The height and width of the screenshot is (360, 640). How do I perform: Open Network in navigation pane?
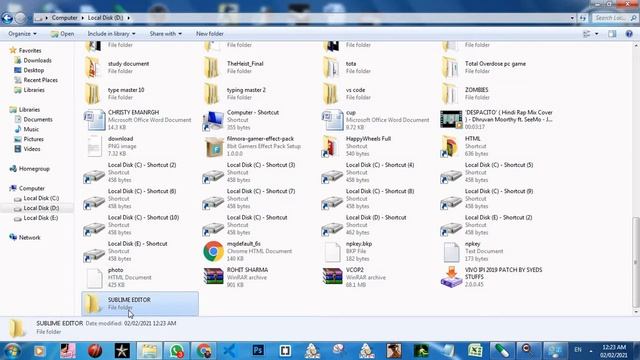tap(29, 238)
